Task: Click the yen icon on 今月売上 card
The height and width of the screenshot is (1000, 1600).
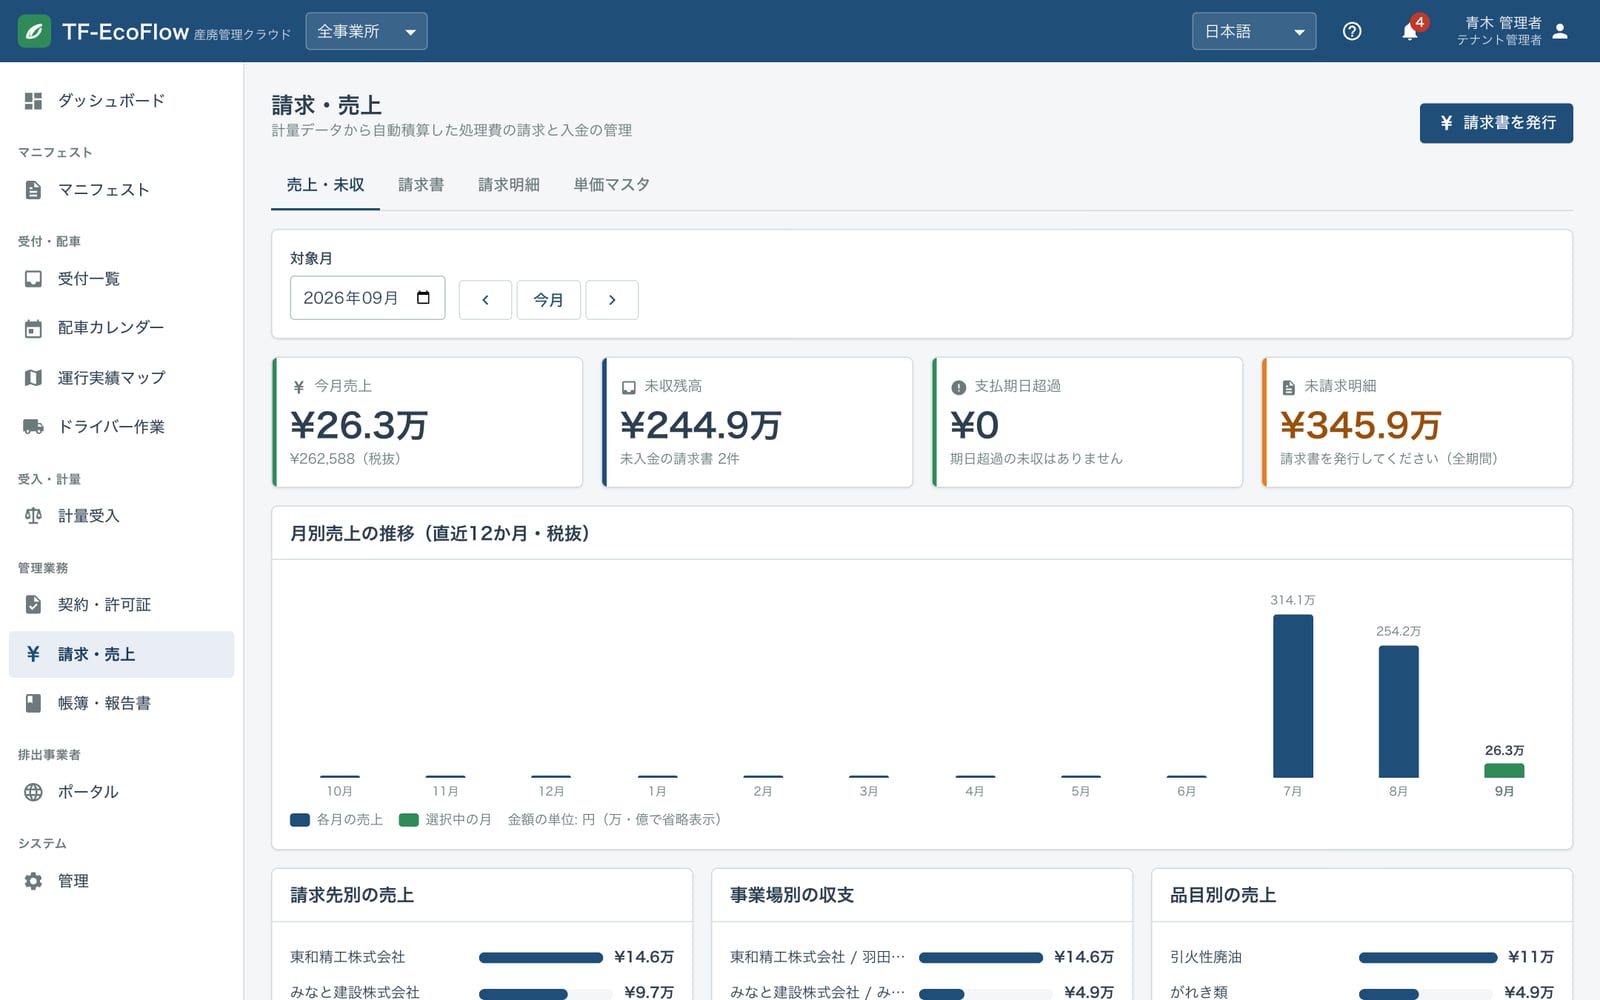Action: [x=298, y=387]
